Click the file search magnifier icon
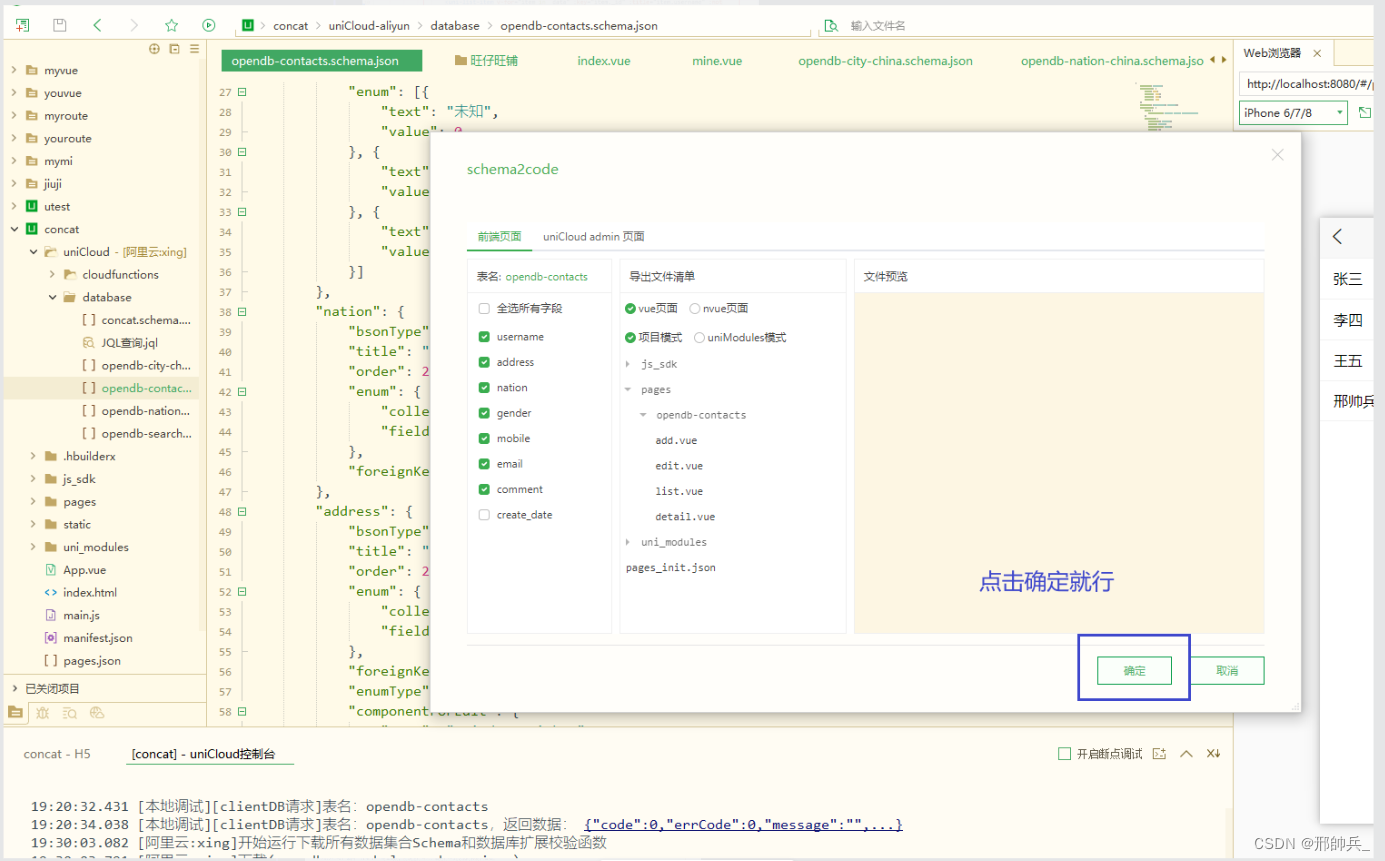 point(830,26)
